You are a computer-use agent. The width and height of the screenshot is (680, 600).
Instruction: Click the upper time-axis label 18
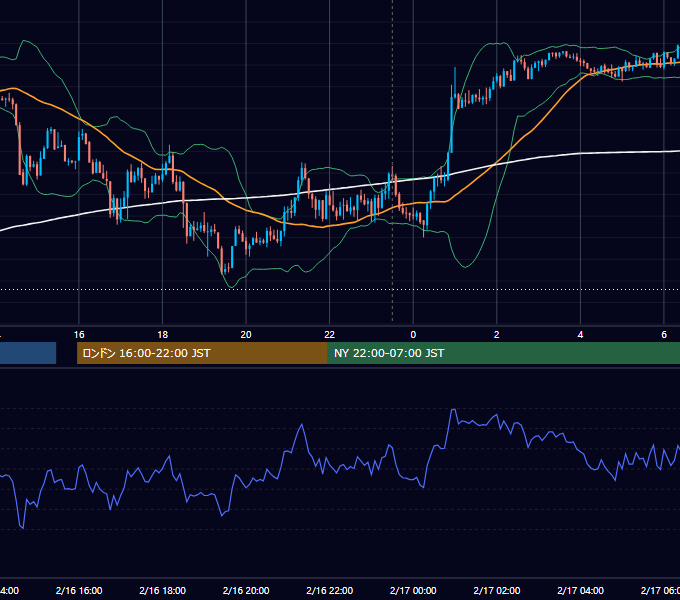click(163, 335)
